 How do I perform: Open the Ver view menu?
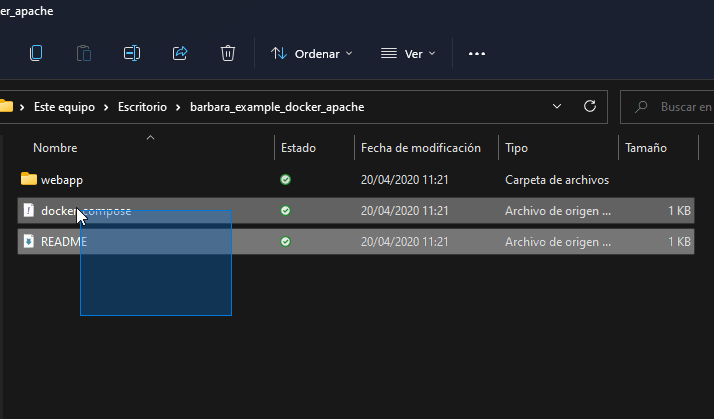408,54
